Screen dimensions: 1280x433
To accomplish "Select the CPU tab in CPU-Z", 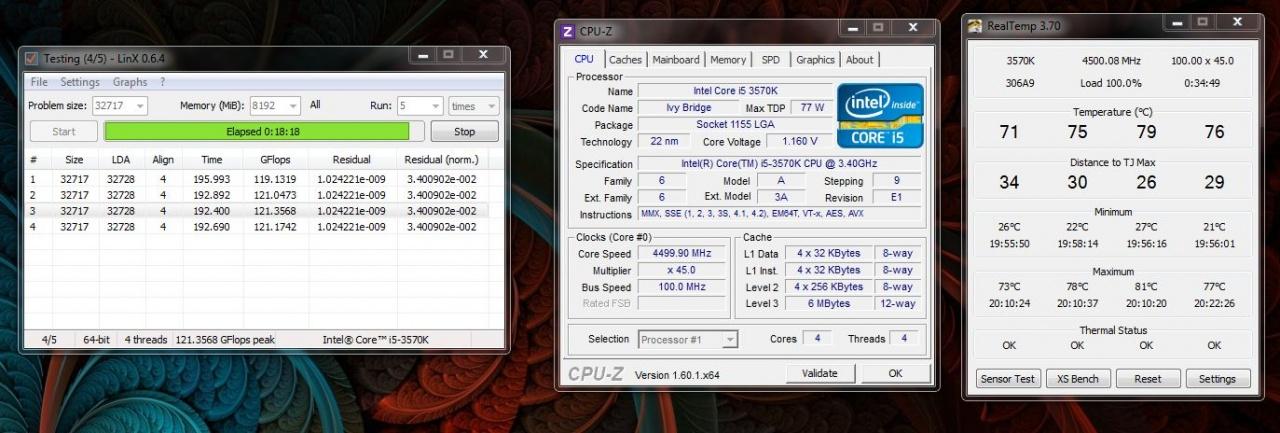I will pos(584,59).
